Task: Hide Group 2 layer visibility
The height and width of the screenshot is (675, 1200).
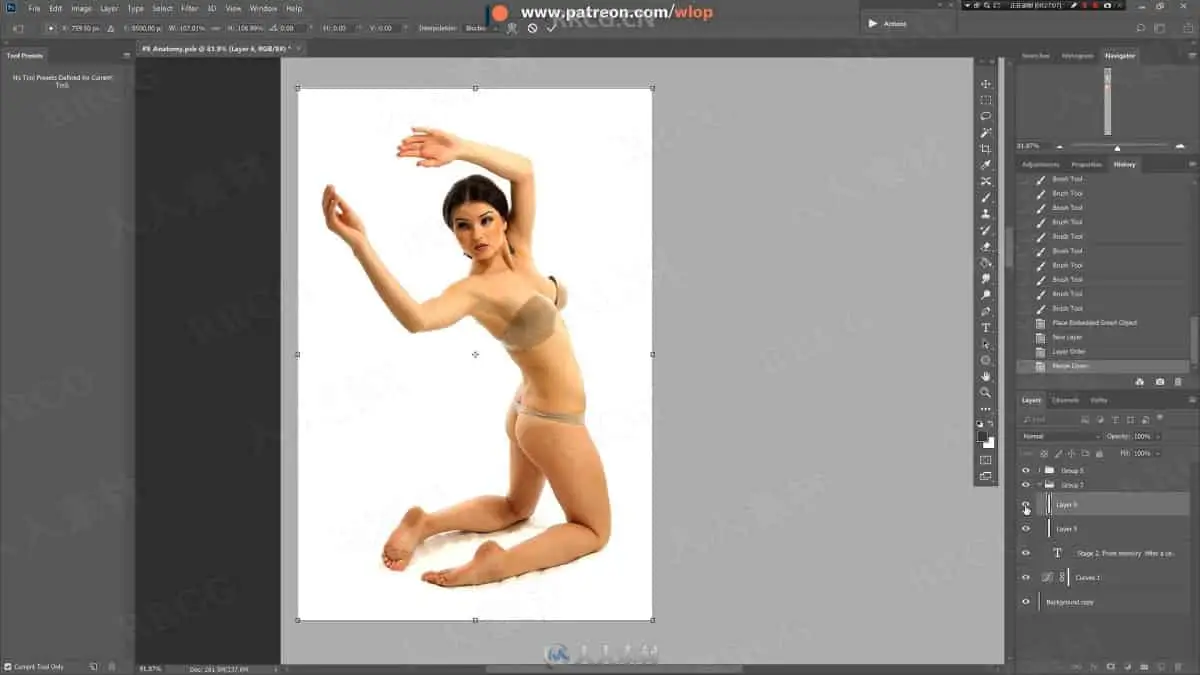Action: pyautogui.click(x=1025, y=485)
